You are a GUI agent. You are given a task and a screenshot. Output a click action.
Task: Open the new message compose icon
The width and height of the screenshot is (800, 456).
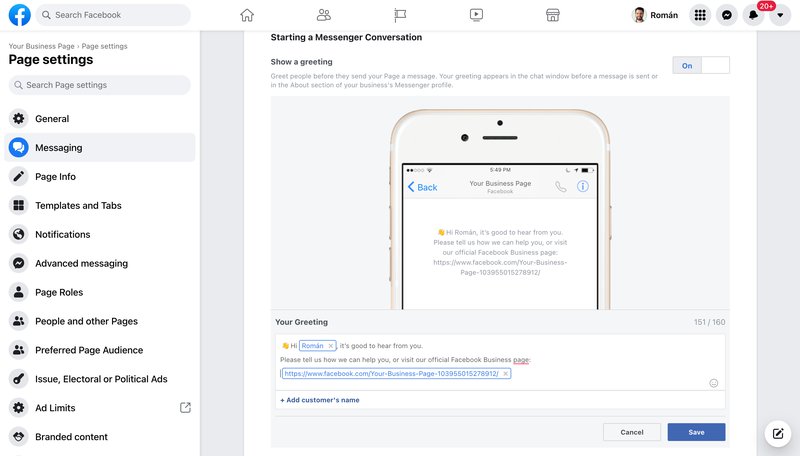(778, 434)
